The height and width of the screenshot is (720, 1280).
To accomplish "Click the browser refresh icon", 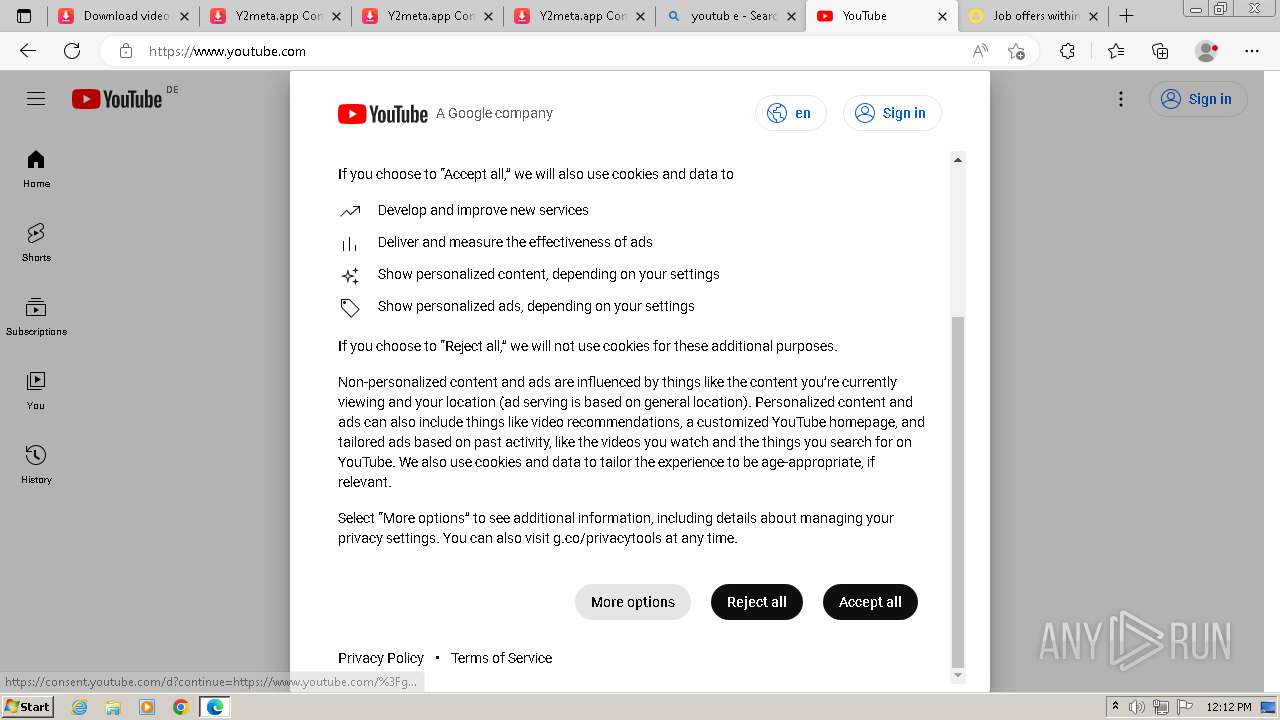I will click(x=72, y=51).
